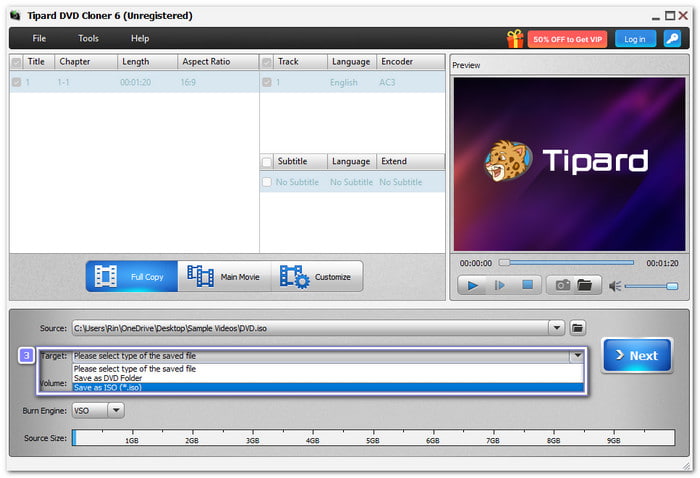Take a snapshot with camera icon
The image size is (700, 478).
coord(562,285)
